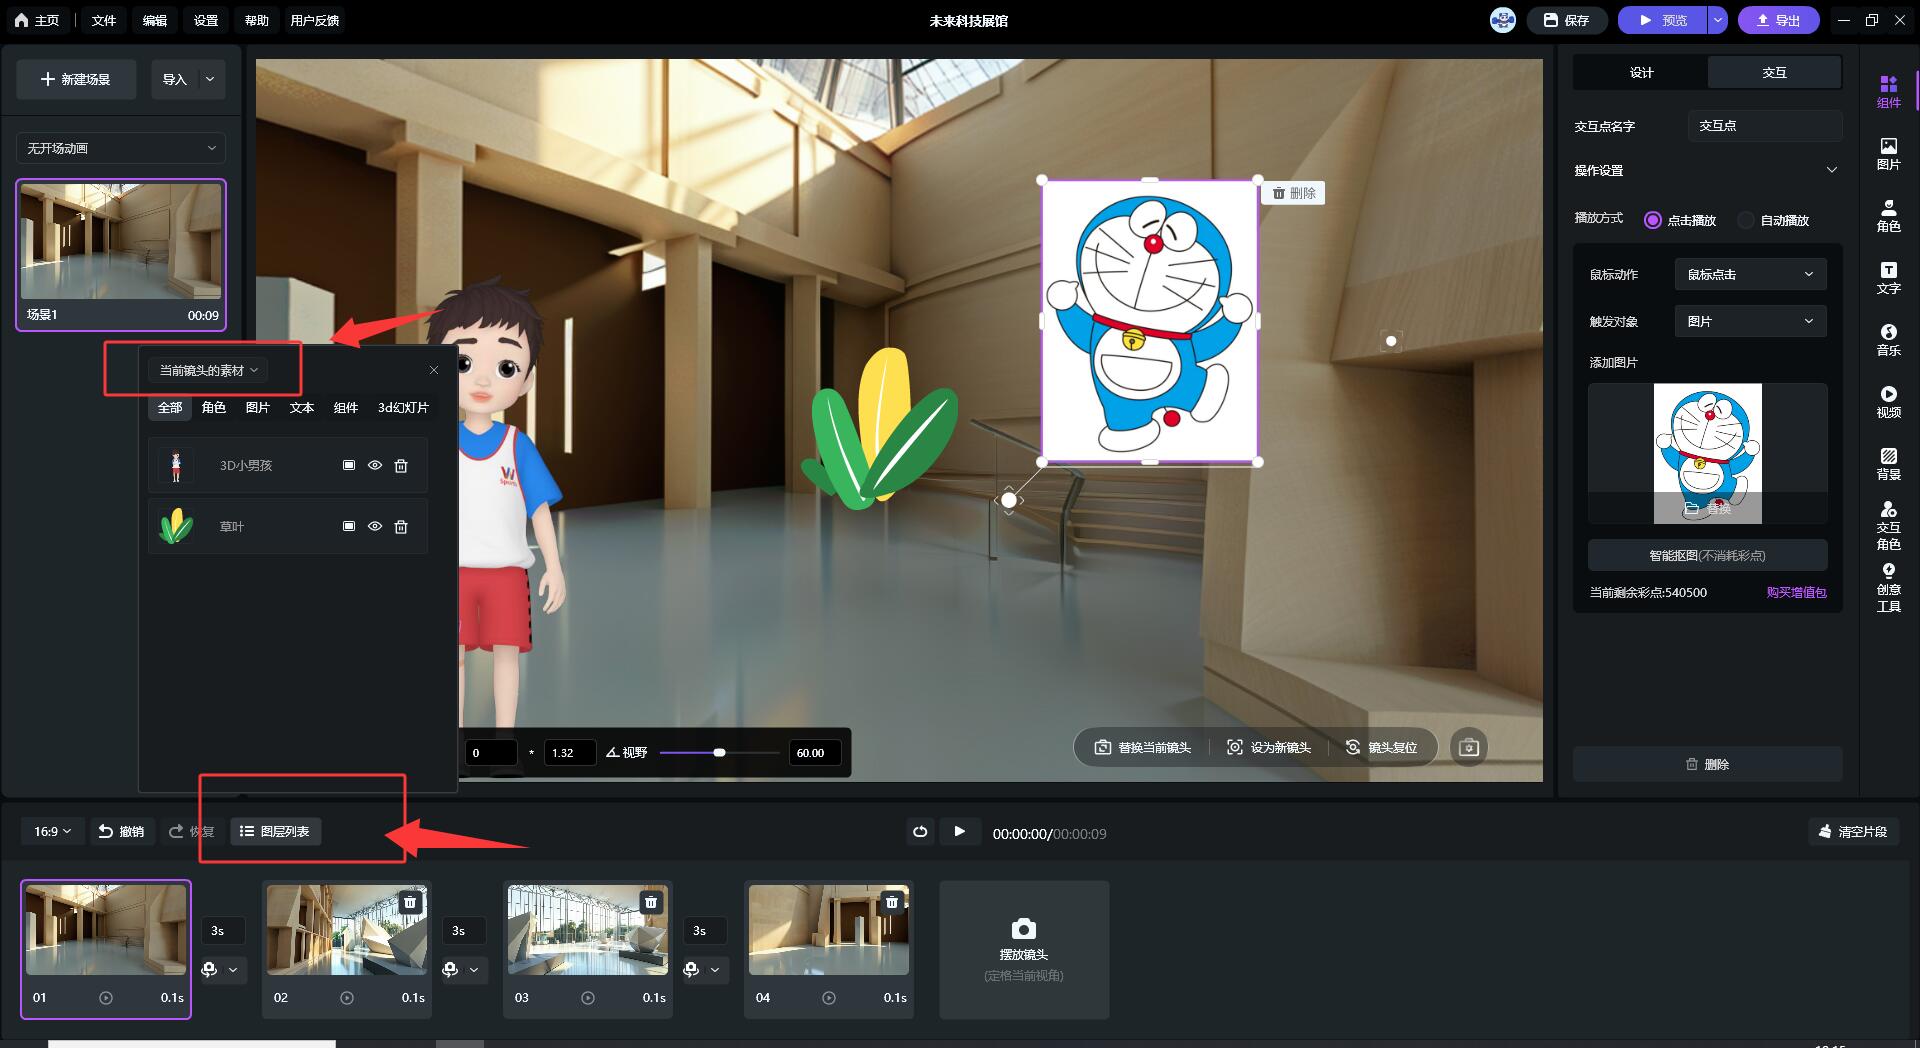Viewport: 1920px width, 1048px height.
Task: Expand the 触发对象 dropdown
Action: point(1750,321)
